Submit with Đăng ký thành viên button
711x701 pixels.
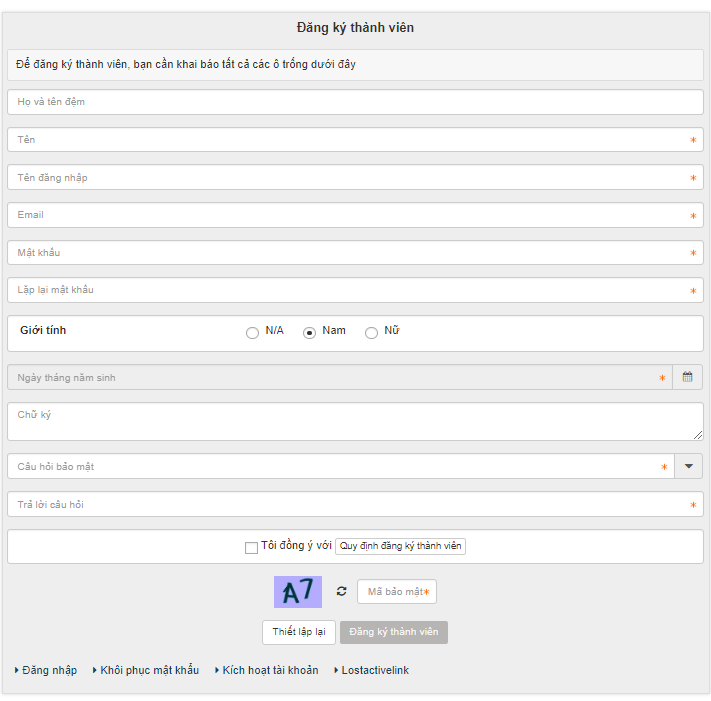[394, 632]
